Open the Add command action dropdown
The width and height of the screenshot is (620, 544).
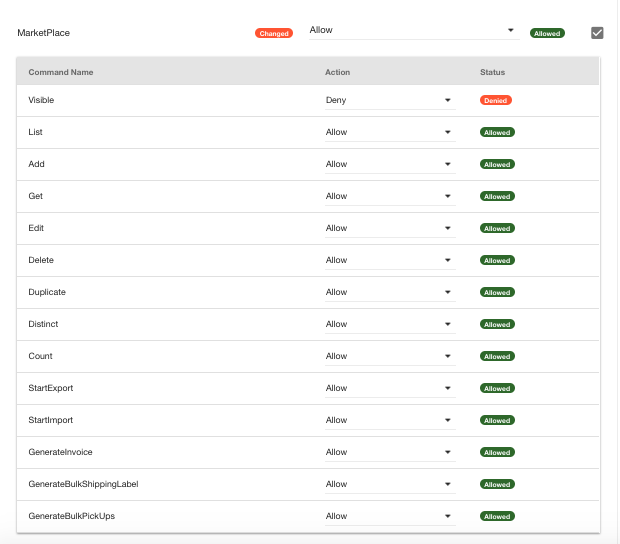[390, 164]
